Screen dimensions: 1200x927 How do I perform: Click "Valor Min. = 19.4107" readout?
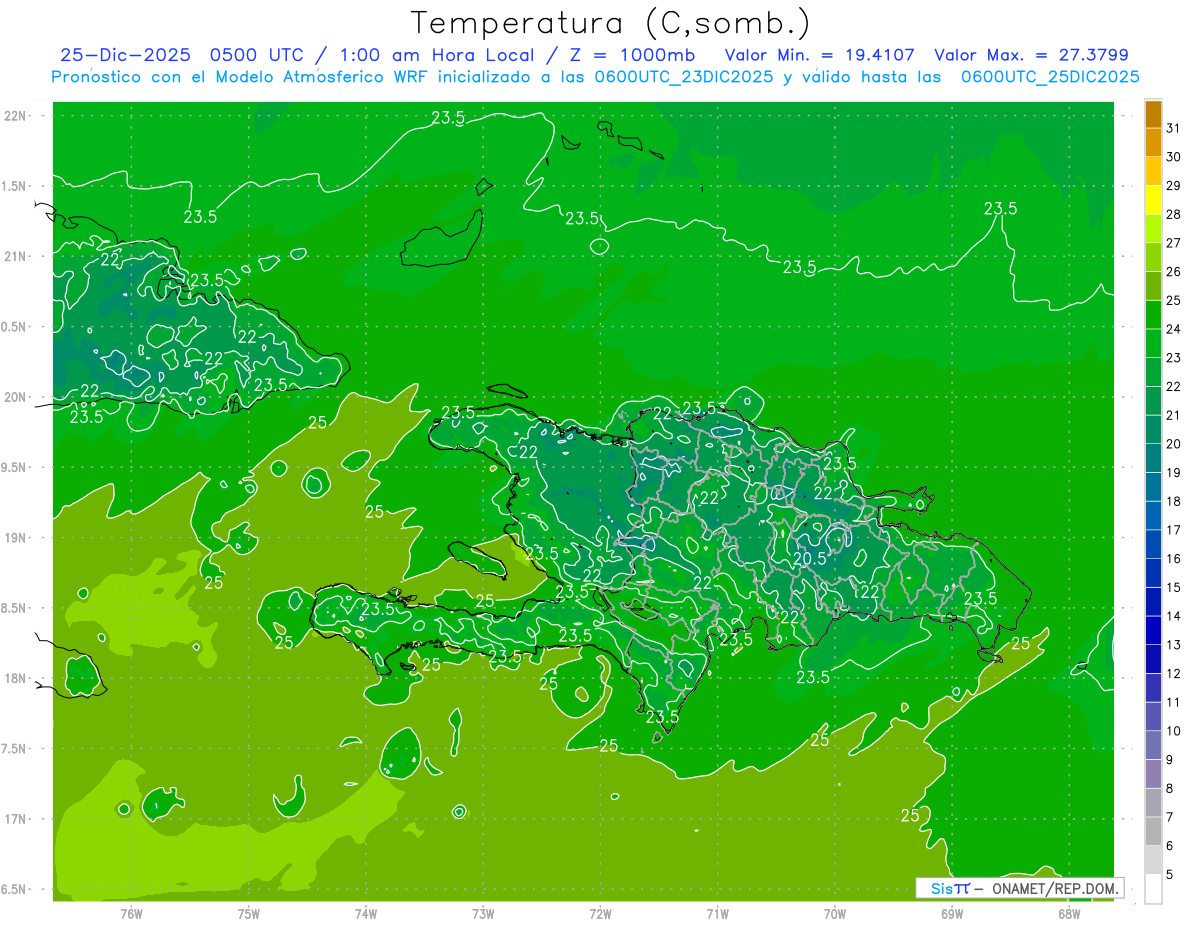pos(819,55)
